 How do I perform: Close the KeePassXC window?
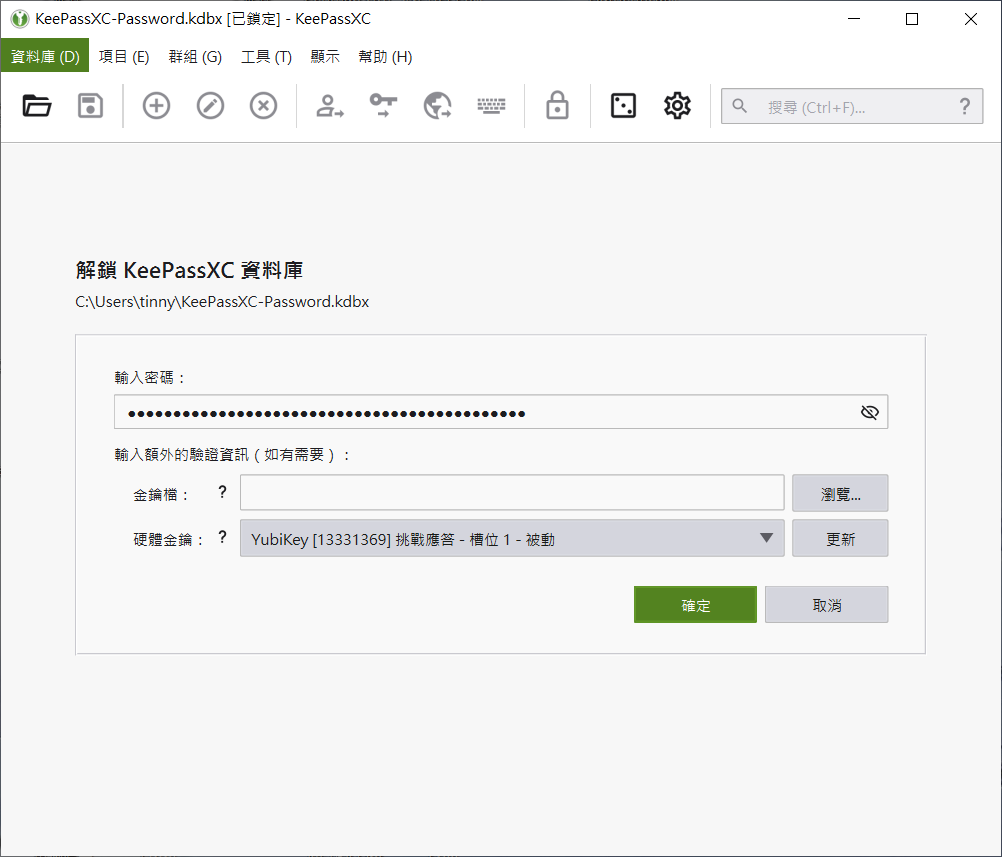coord(971,19)
